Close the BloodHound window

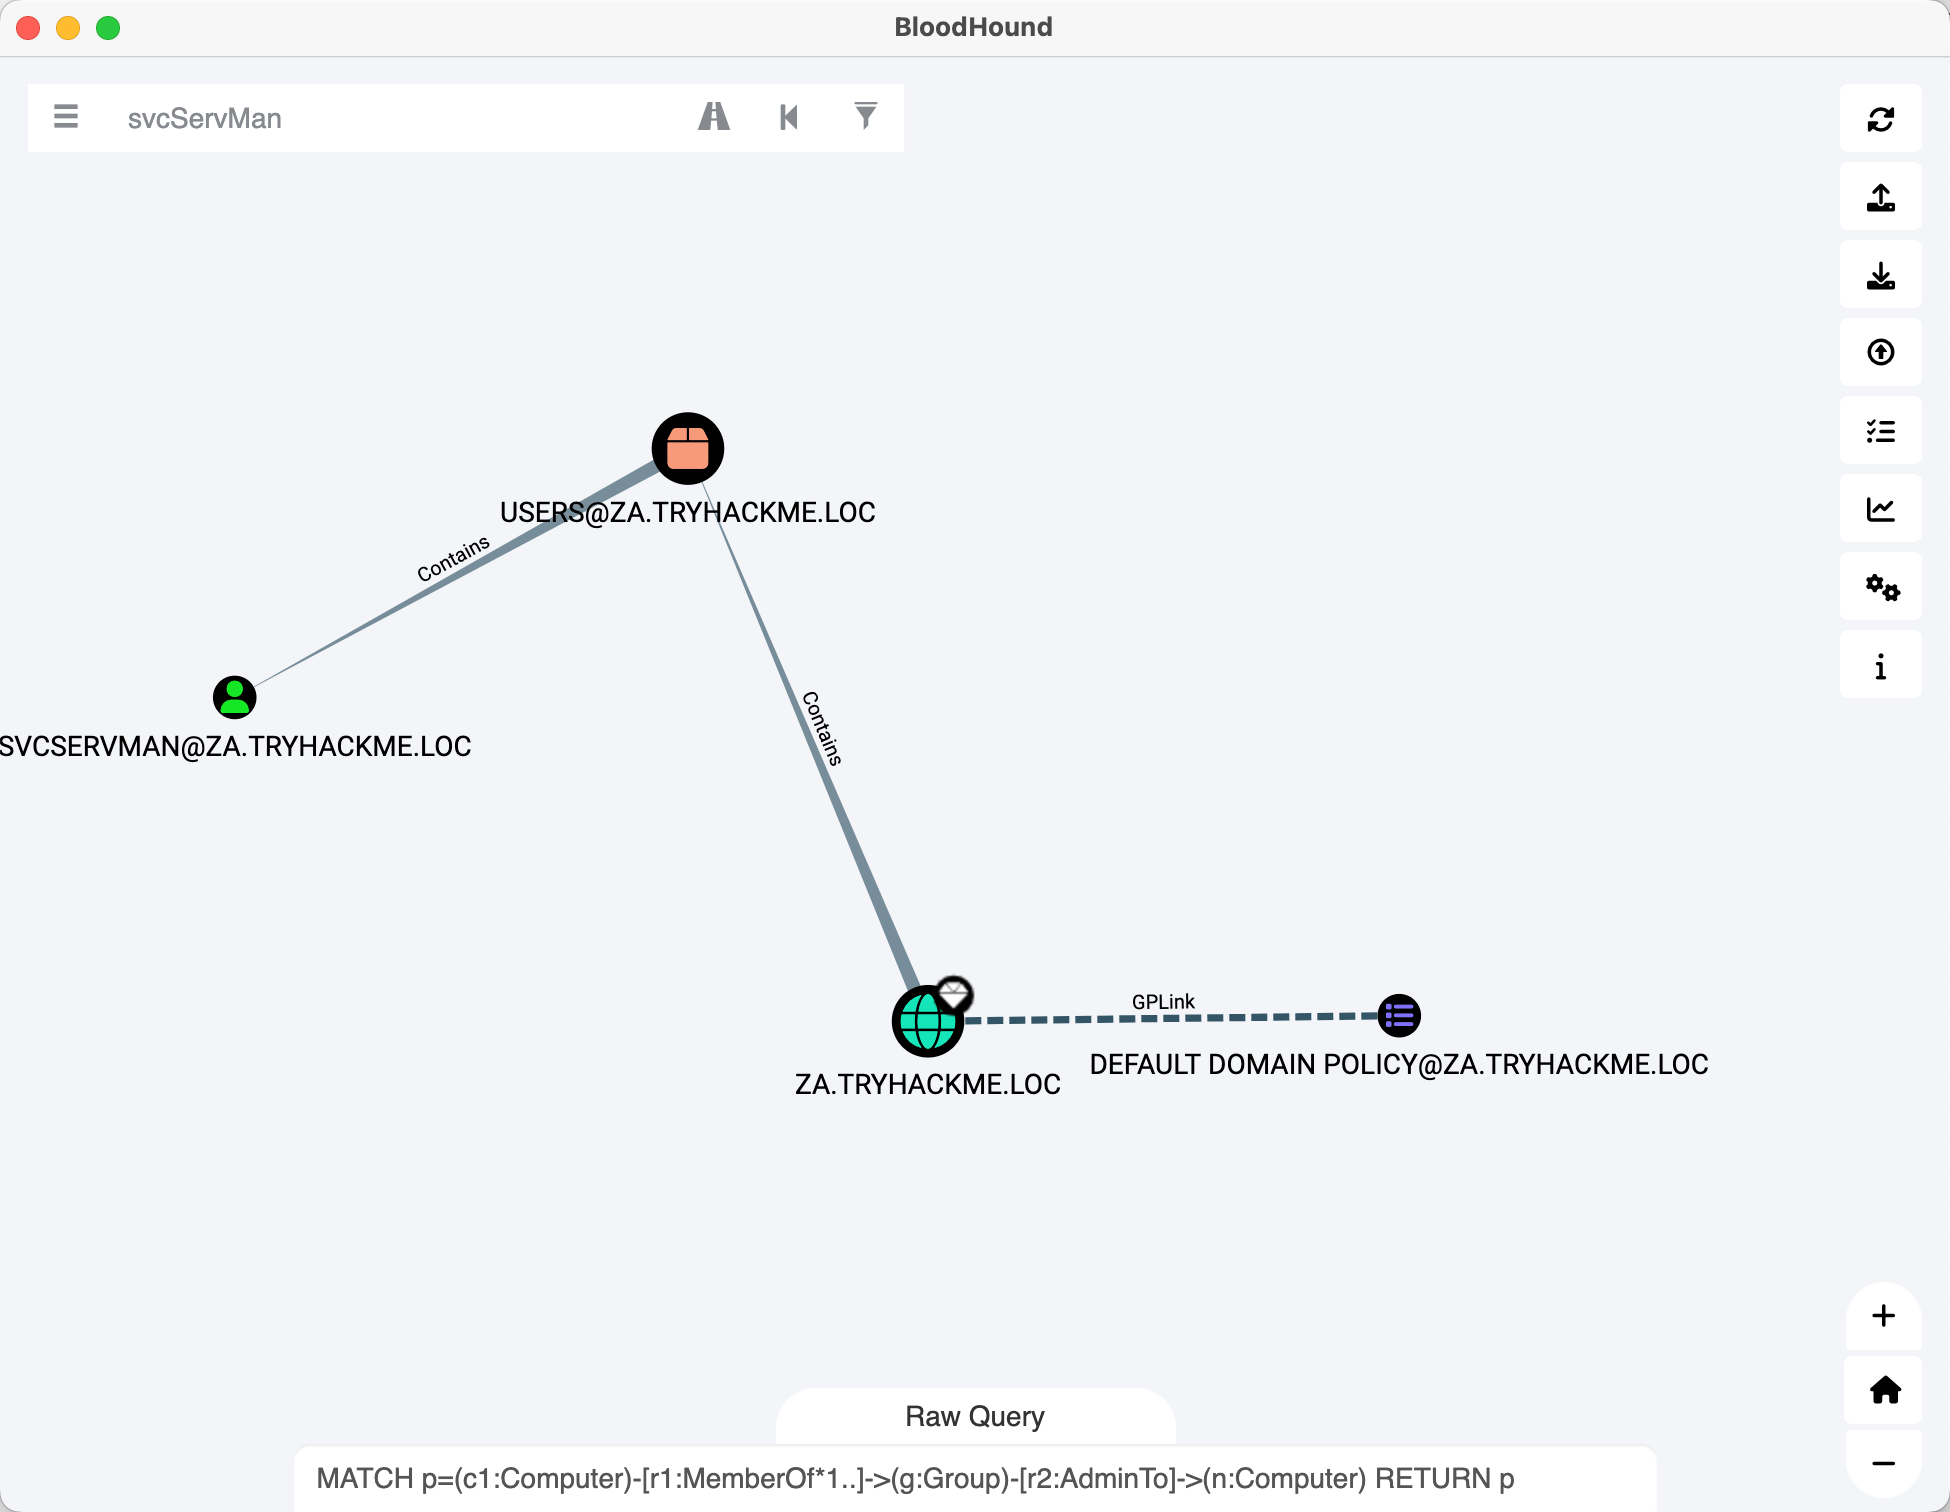coord(28,28)
